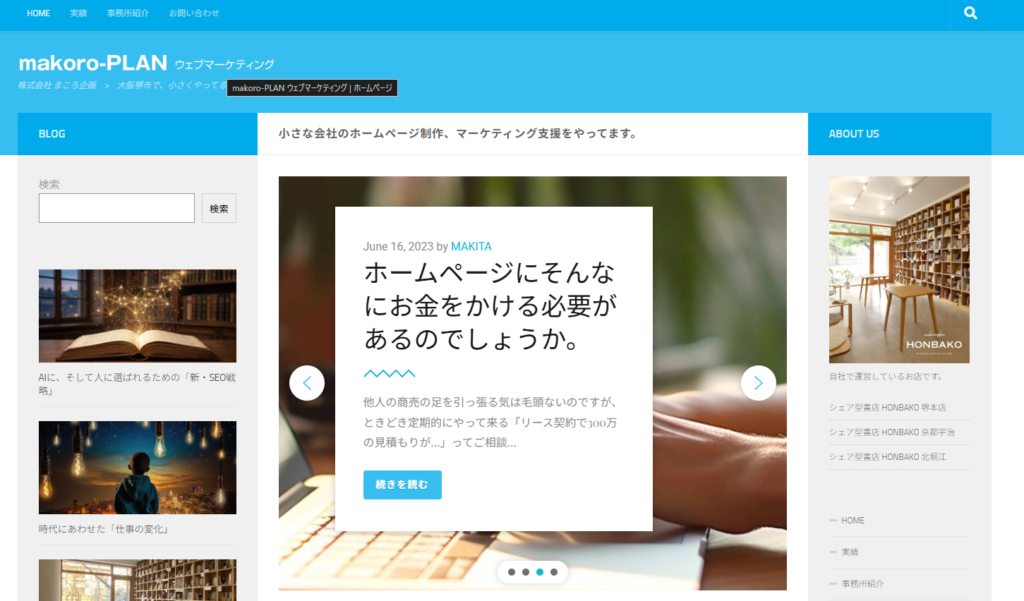
Task: Open お問い合わせ in the top navigation
Action: tap(194, 13)
